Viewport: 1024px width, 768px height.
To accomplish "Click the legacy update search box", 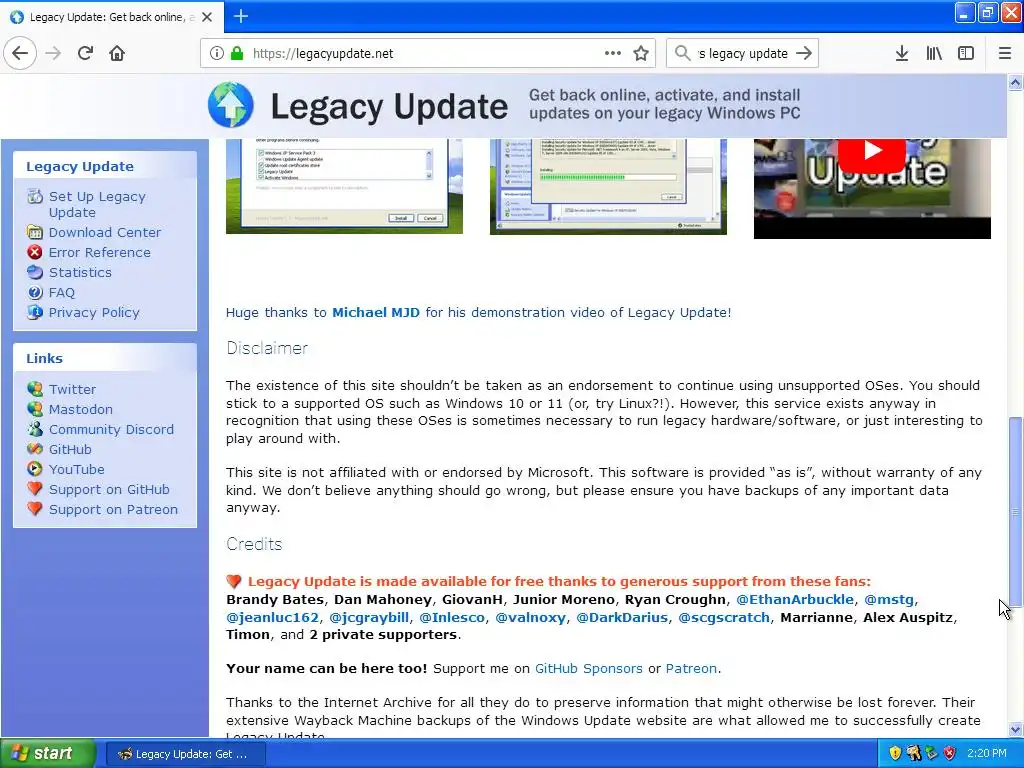I will click(743, 54).
